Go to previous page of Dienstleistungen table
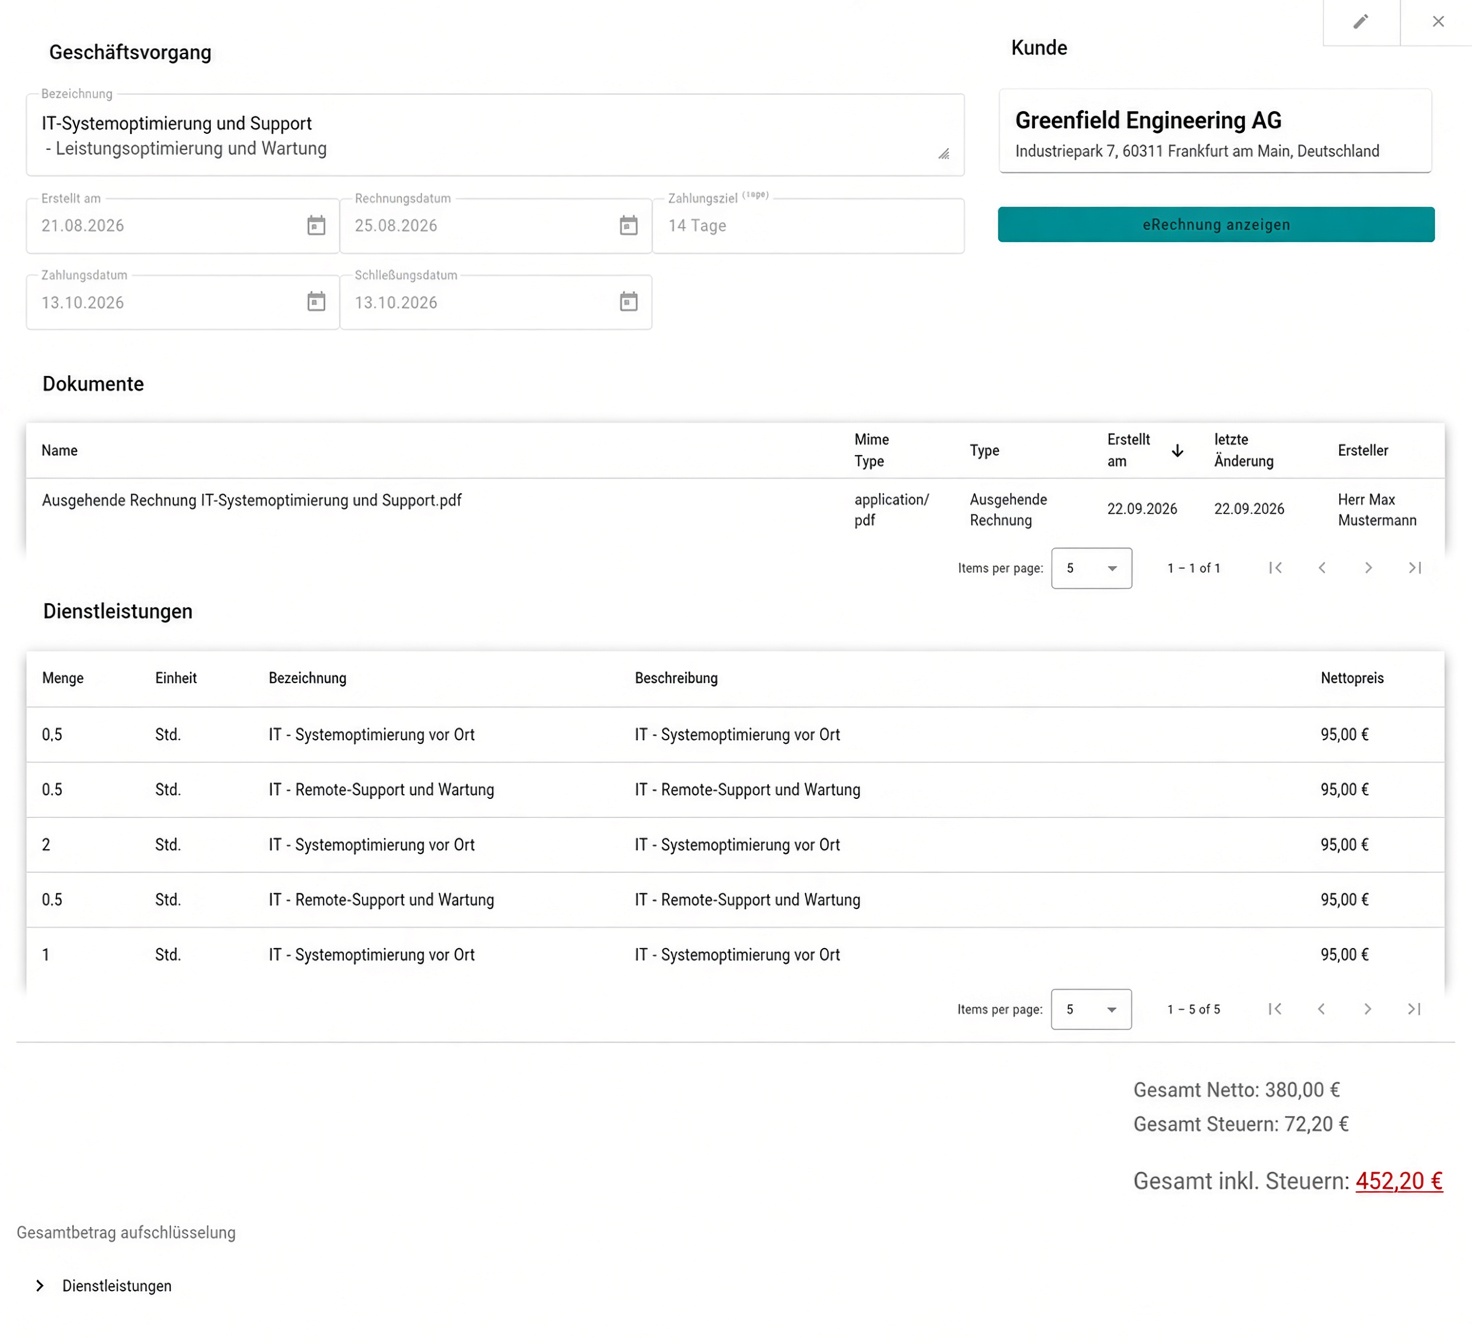The width and height of the screenshot is (1472, 1344). click(1322, 1009)
